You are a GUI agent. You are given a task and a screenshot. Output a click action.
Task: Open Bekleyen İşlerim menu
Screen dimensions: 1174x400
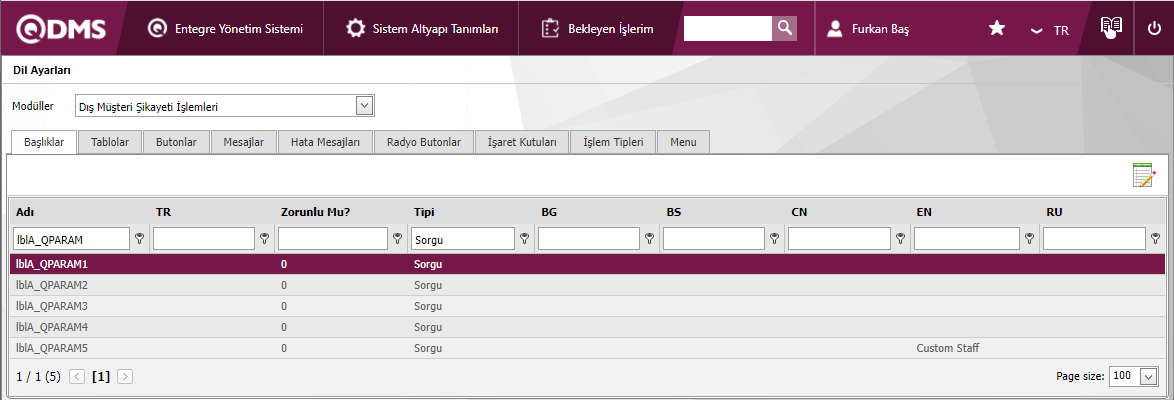click(x=597, y=28)
